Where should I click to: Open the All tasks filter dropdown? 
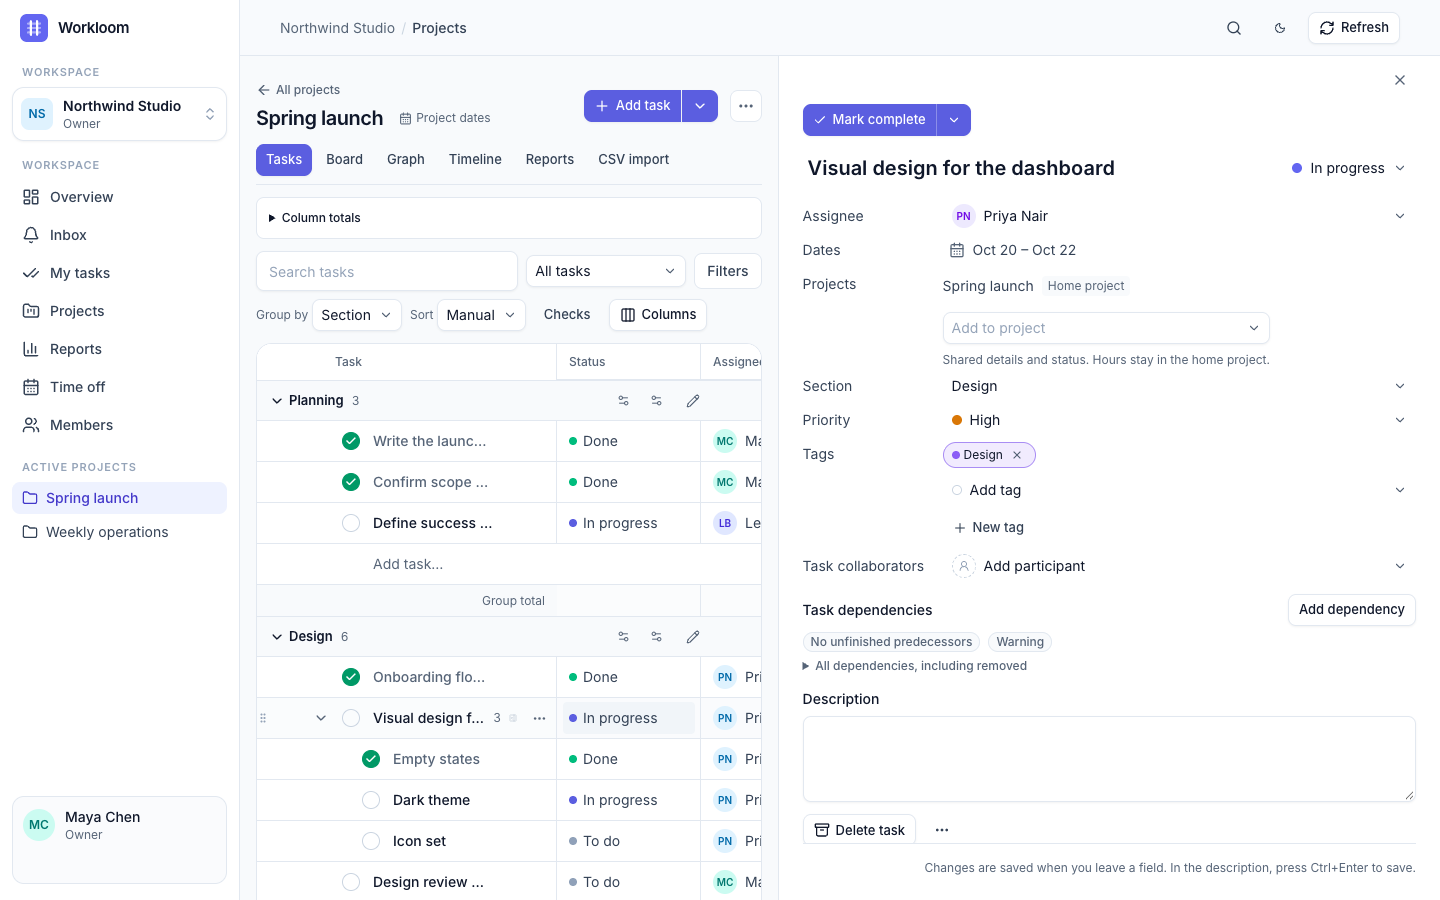coord(606,271)
